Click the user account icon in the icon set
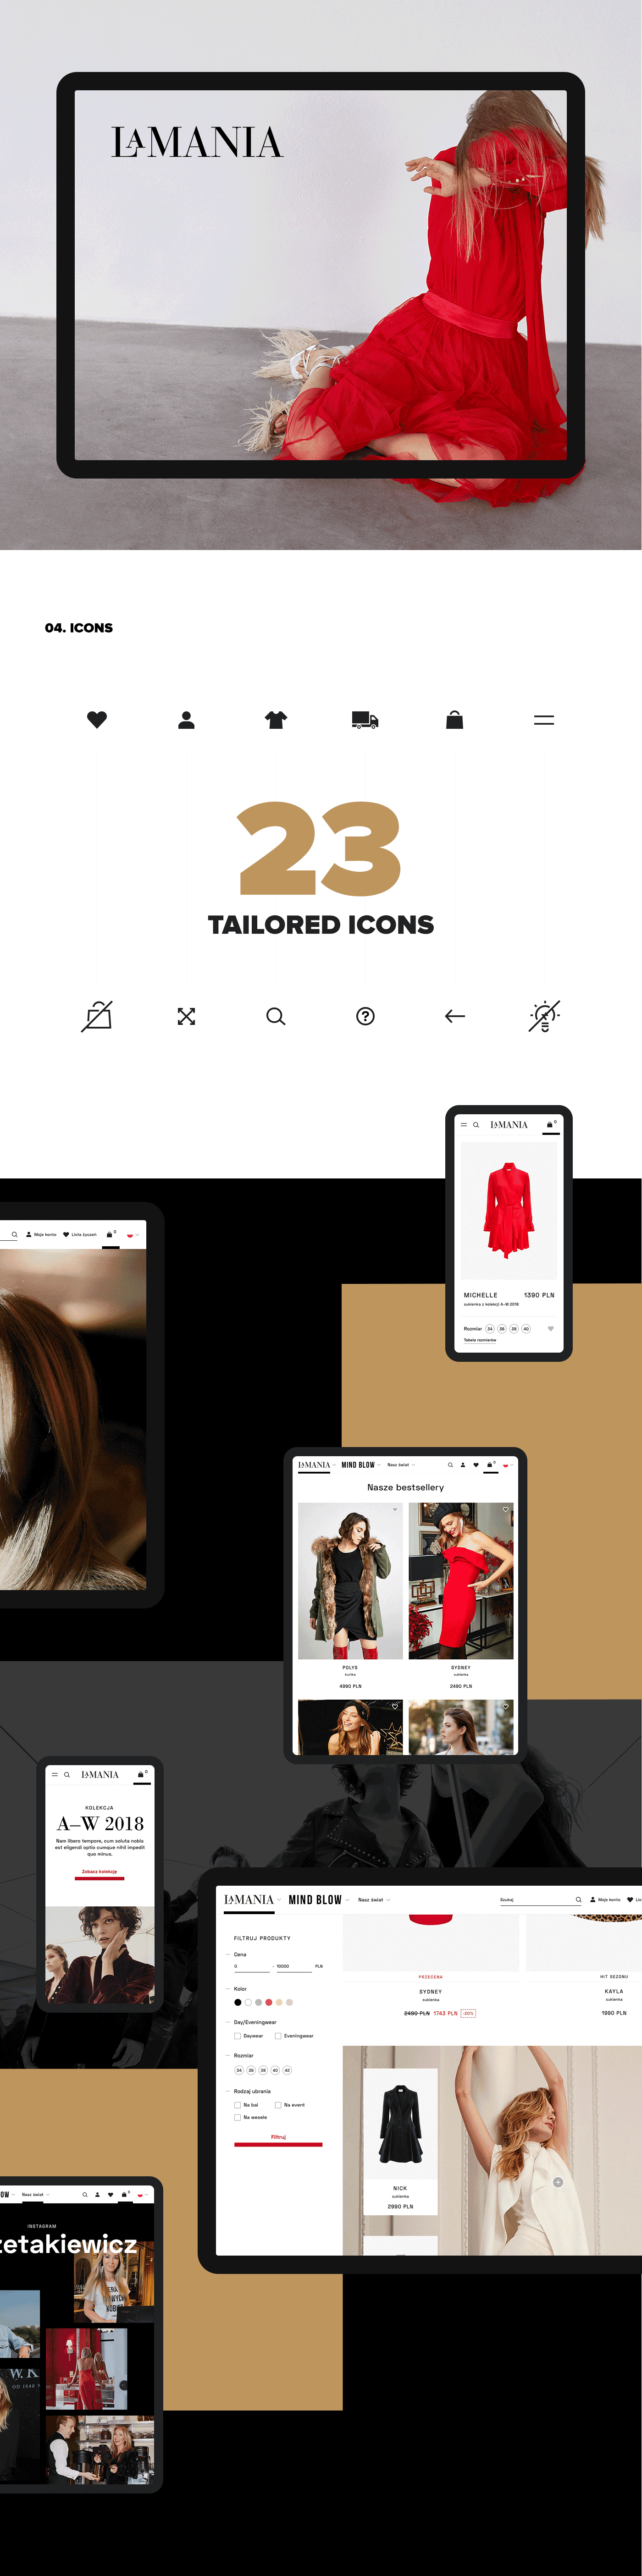 tap(186, 719)
